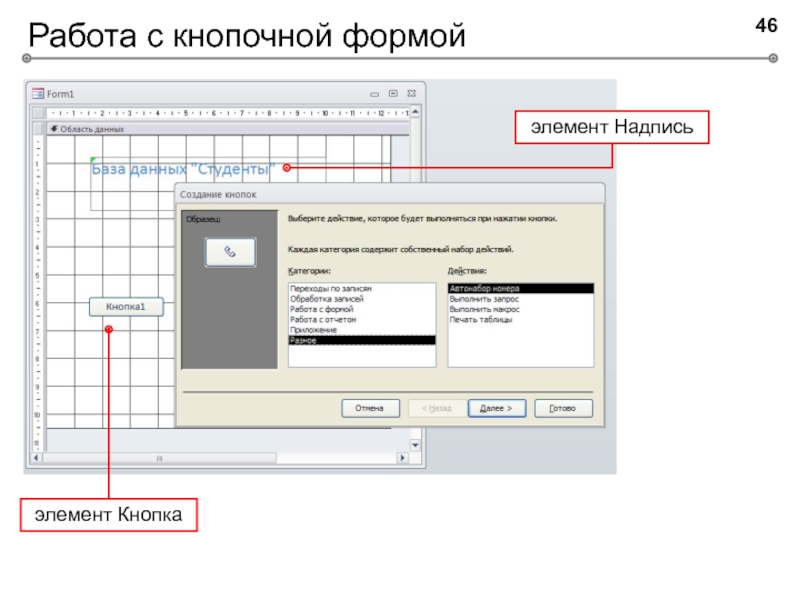
Task: Click horizontal scrollbar right arrow
Action: click(403, 458)
